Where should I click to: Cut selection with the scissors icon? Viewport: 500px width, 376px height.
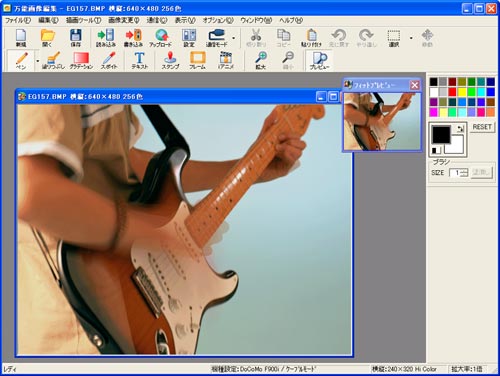click(256, 38)
